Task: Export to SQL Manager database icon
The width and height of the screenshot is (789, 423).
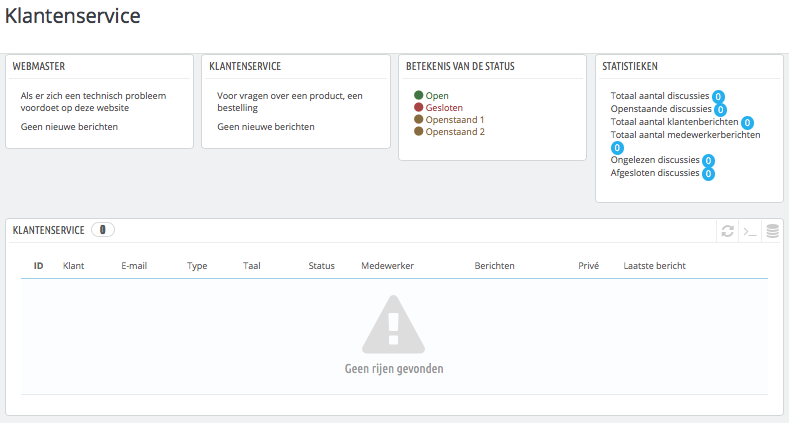Action: [x=772, y=231]
